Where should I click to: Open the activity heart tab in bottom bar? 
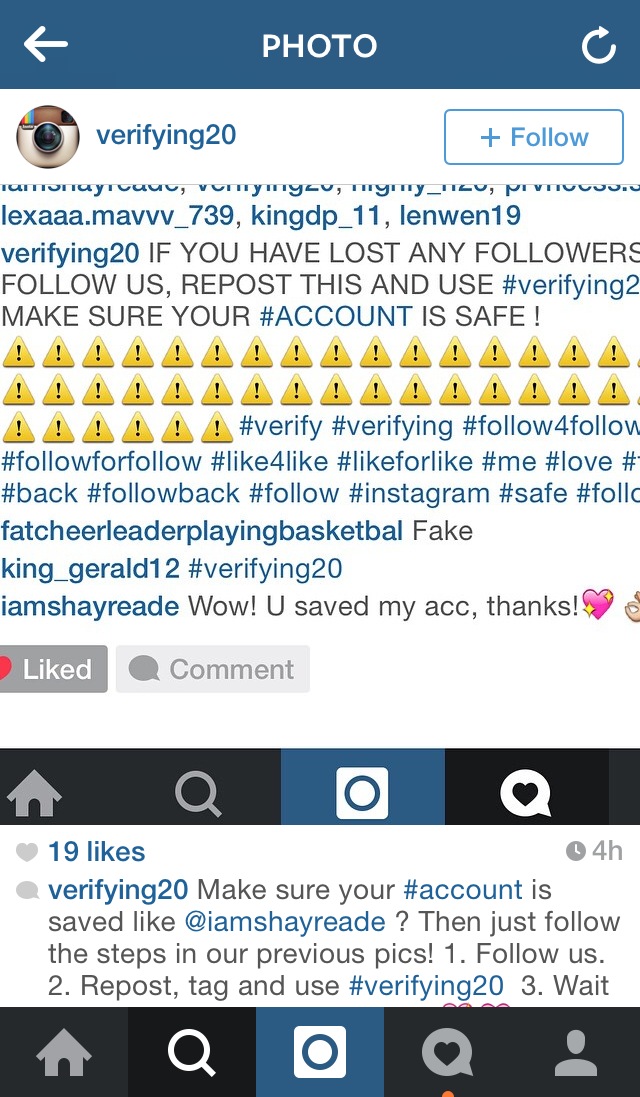[448, 1052]
